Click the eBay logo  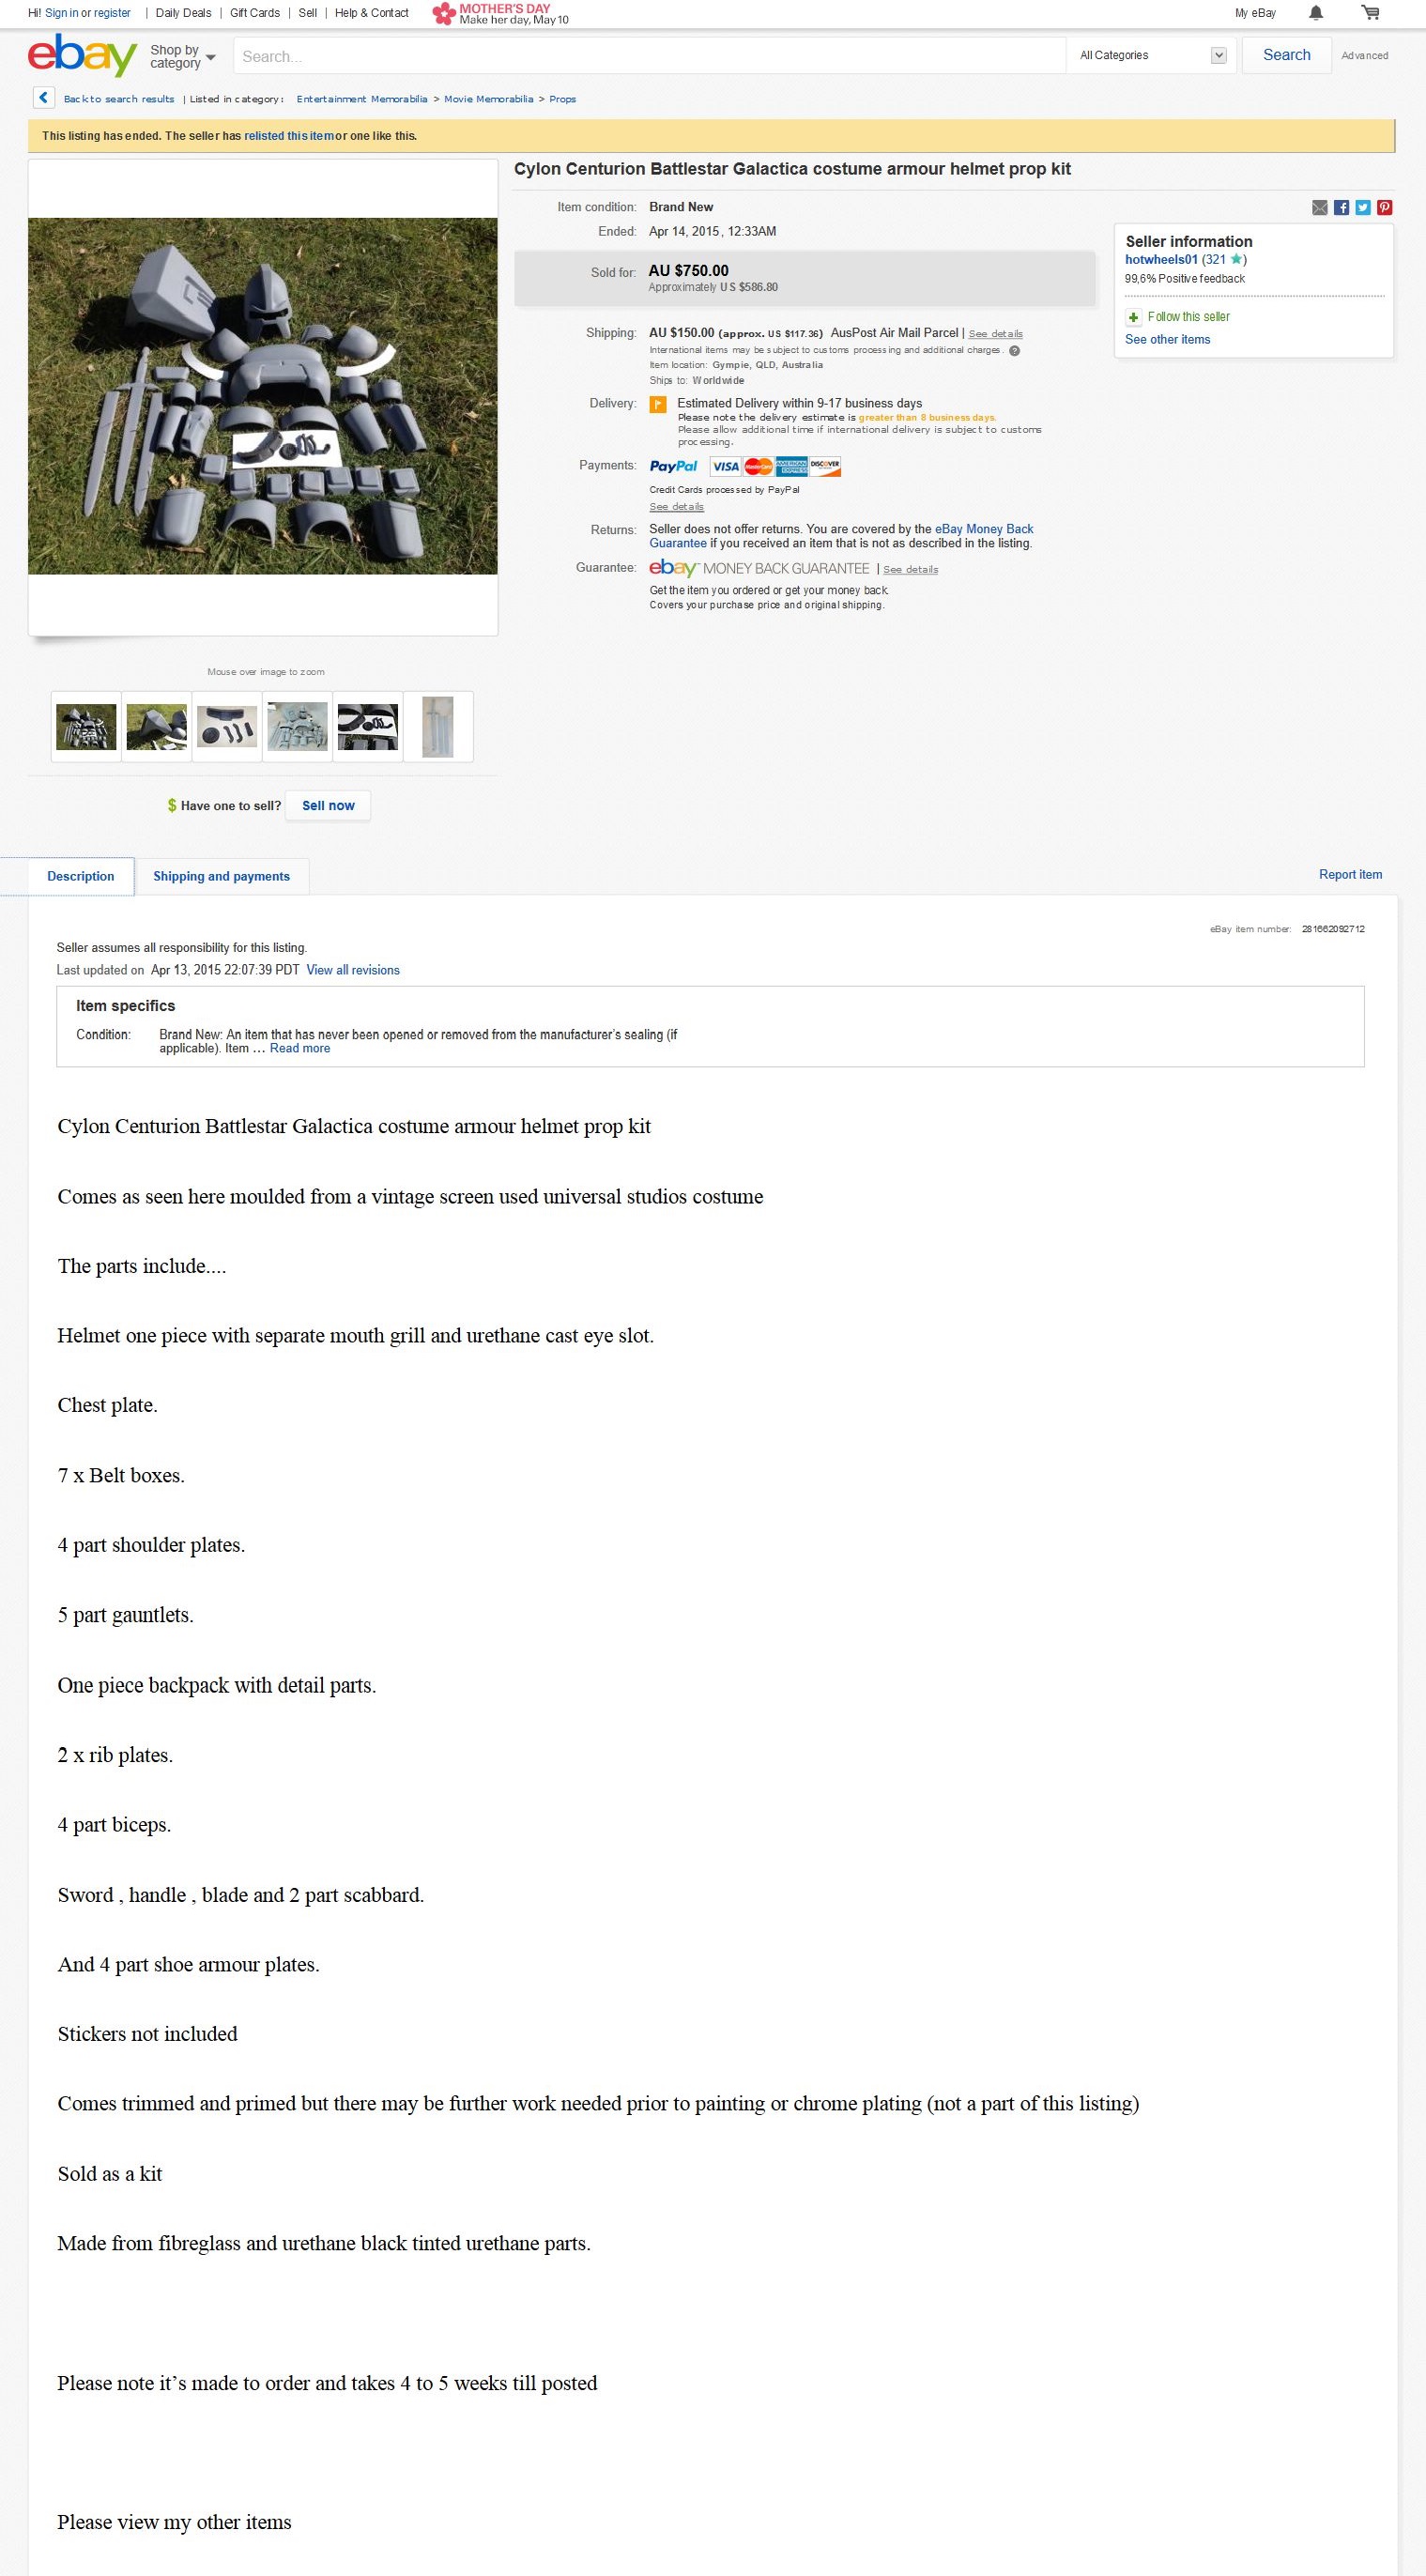[82, 55]
